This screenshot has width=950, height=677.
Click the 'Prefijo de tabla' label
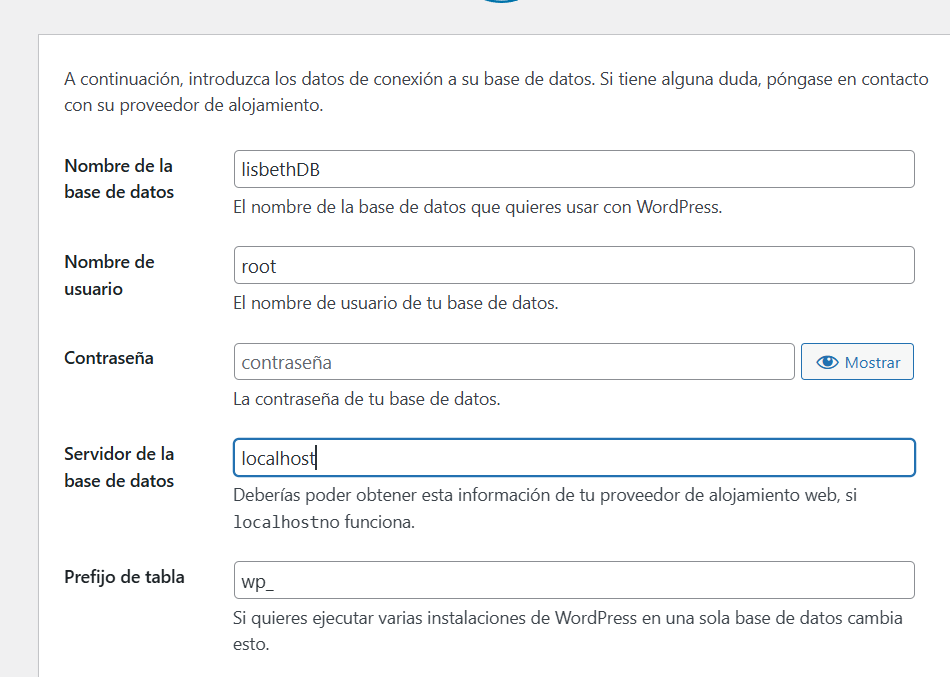click(x=124, y=577)
